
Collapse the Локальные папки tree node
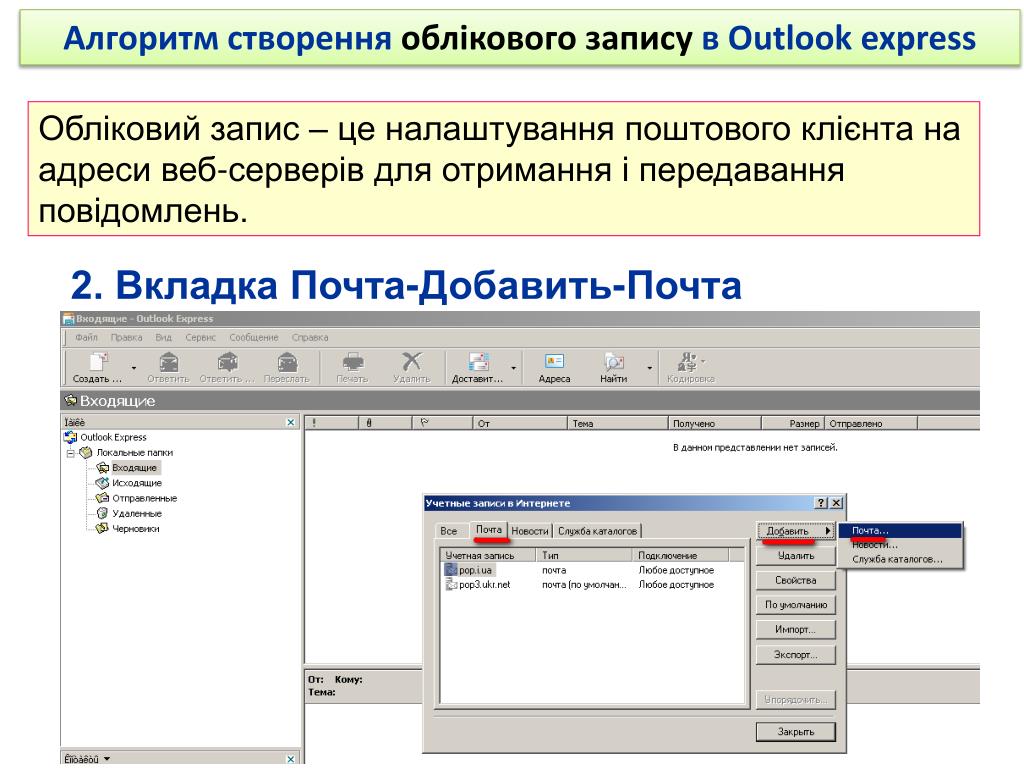click(70, 453)
